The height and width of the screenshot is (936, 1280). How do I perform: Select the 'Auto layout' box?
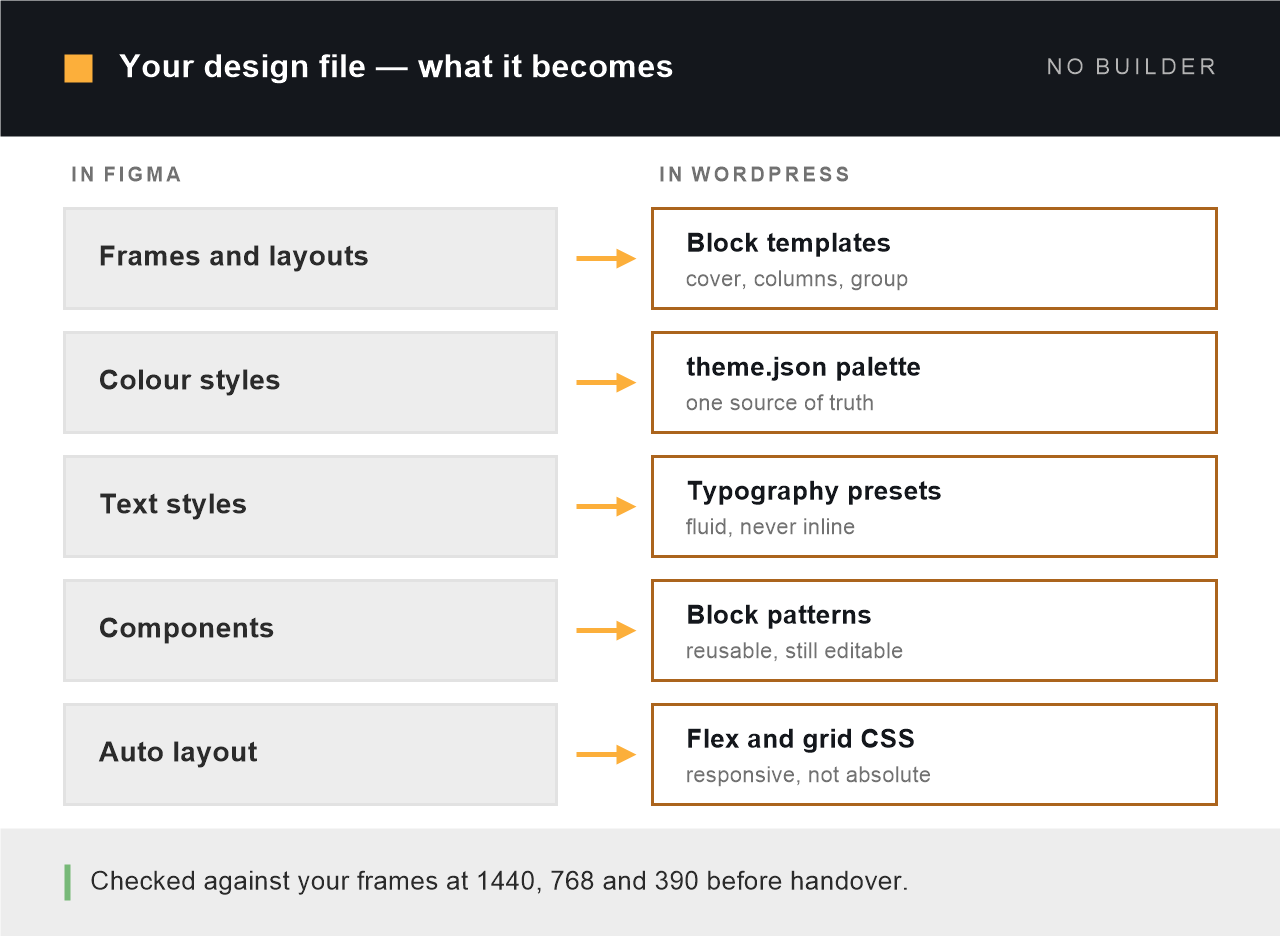310,754
